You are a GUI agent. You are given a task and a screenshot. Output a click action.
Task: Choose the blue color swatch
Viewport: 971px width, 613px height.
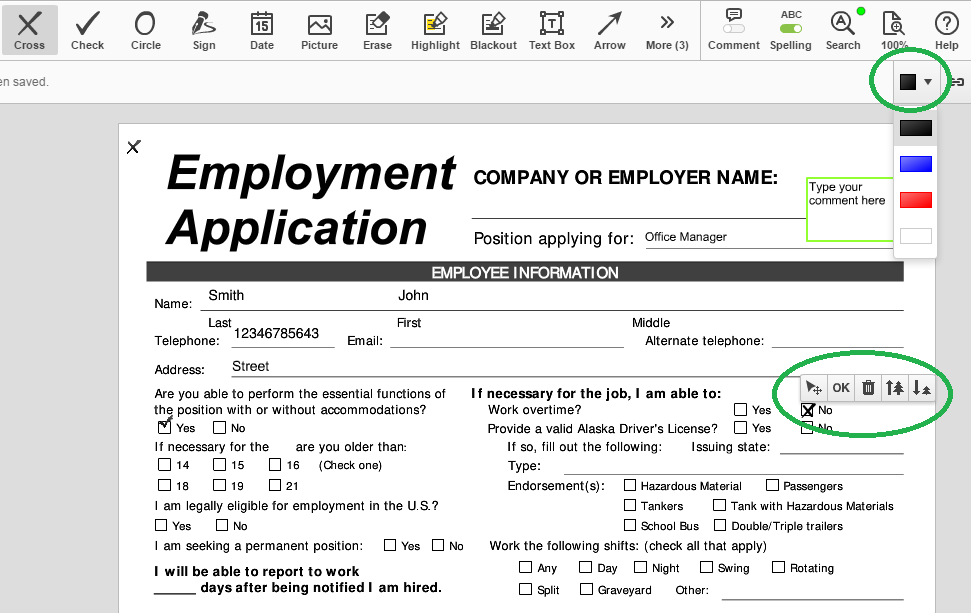click(x=916, y=164)
